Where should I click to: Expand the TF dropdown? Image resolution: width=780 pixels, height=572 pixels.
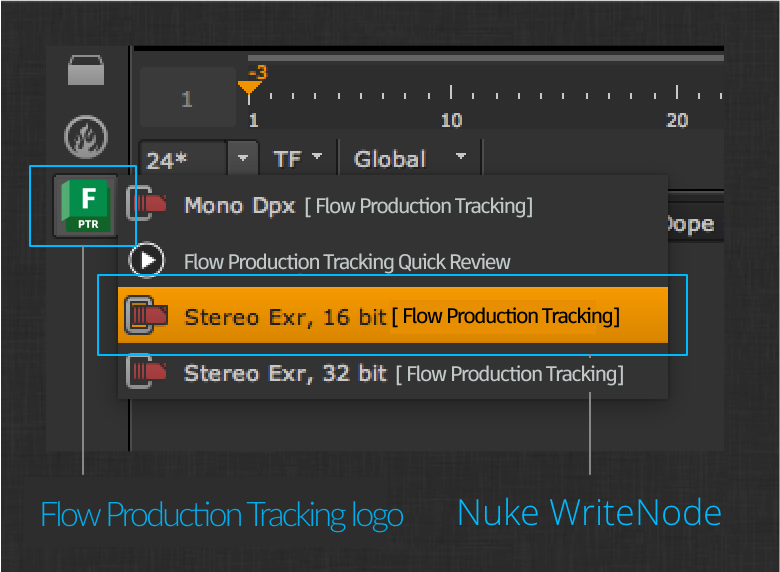(297, 159)
